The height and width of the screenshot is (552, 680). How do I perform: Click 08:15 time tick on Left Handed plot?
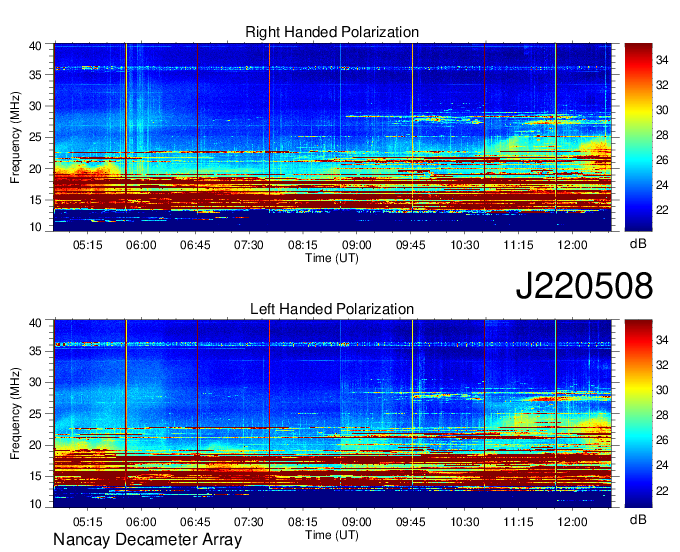pos(303,522)
